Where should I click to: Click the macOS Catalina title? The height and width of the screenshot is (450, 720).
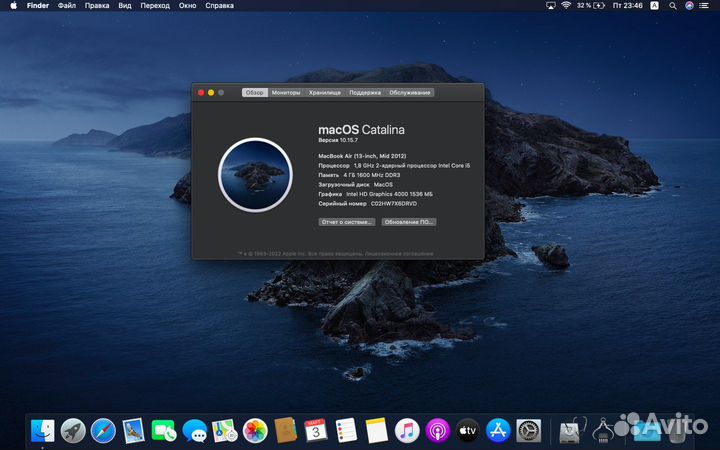pos(361,129)
